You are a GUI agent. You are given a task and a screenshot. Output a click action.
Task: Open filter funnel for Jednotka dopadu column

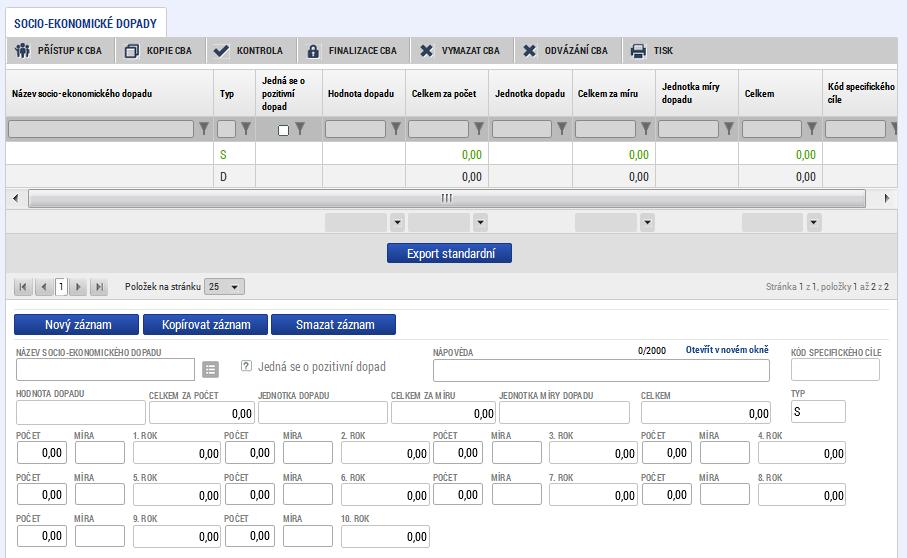pyautogui.click(x=562, y=128)
